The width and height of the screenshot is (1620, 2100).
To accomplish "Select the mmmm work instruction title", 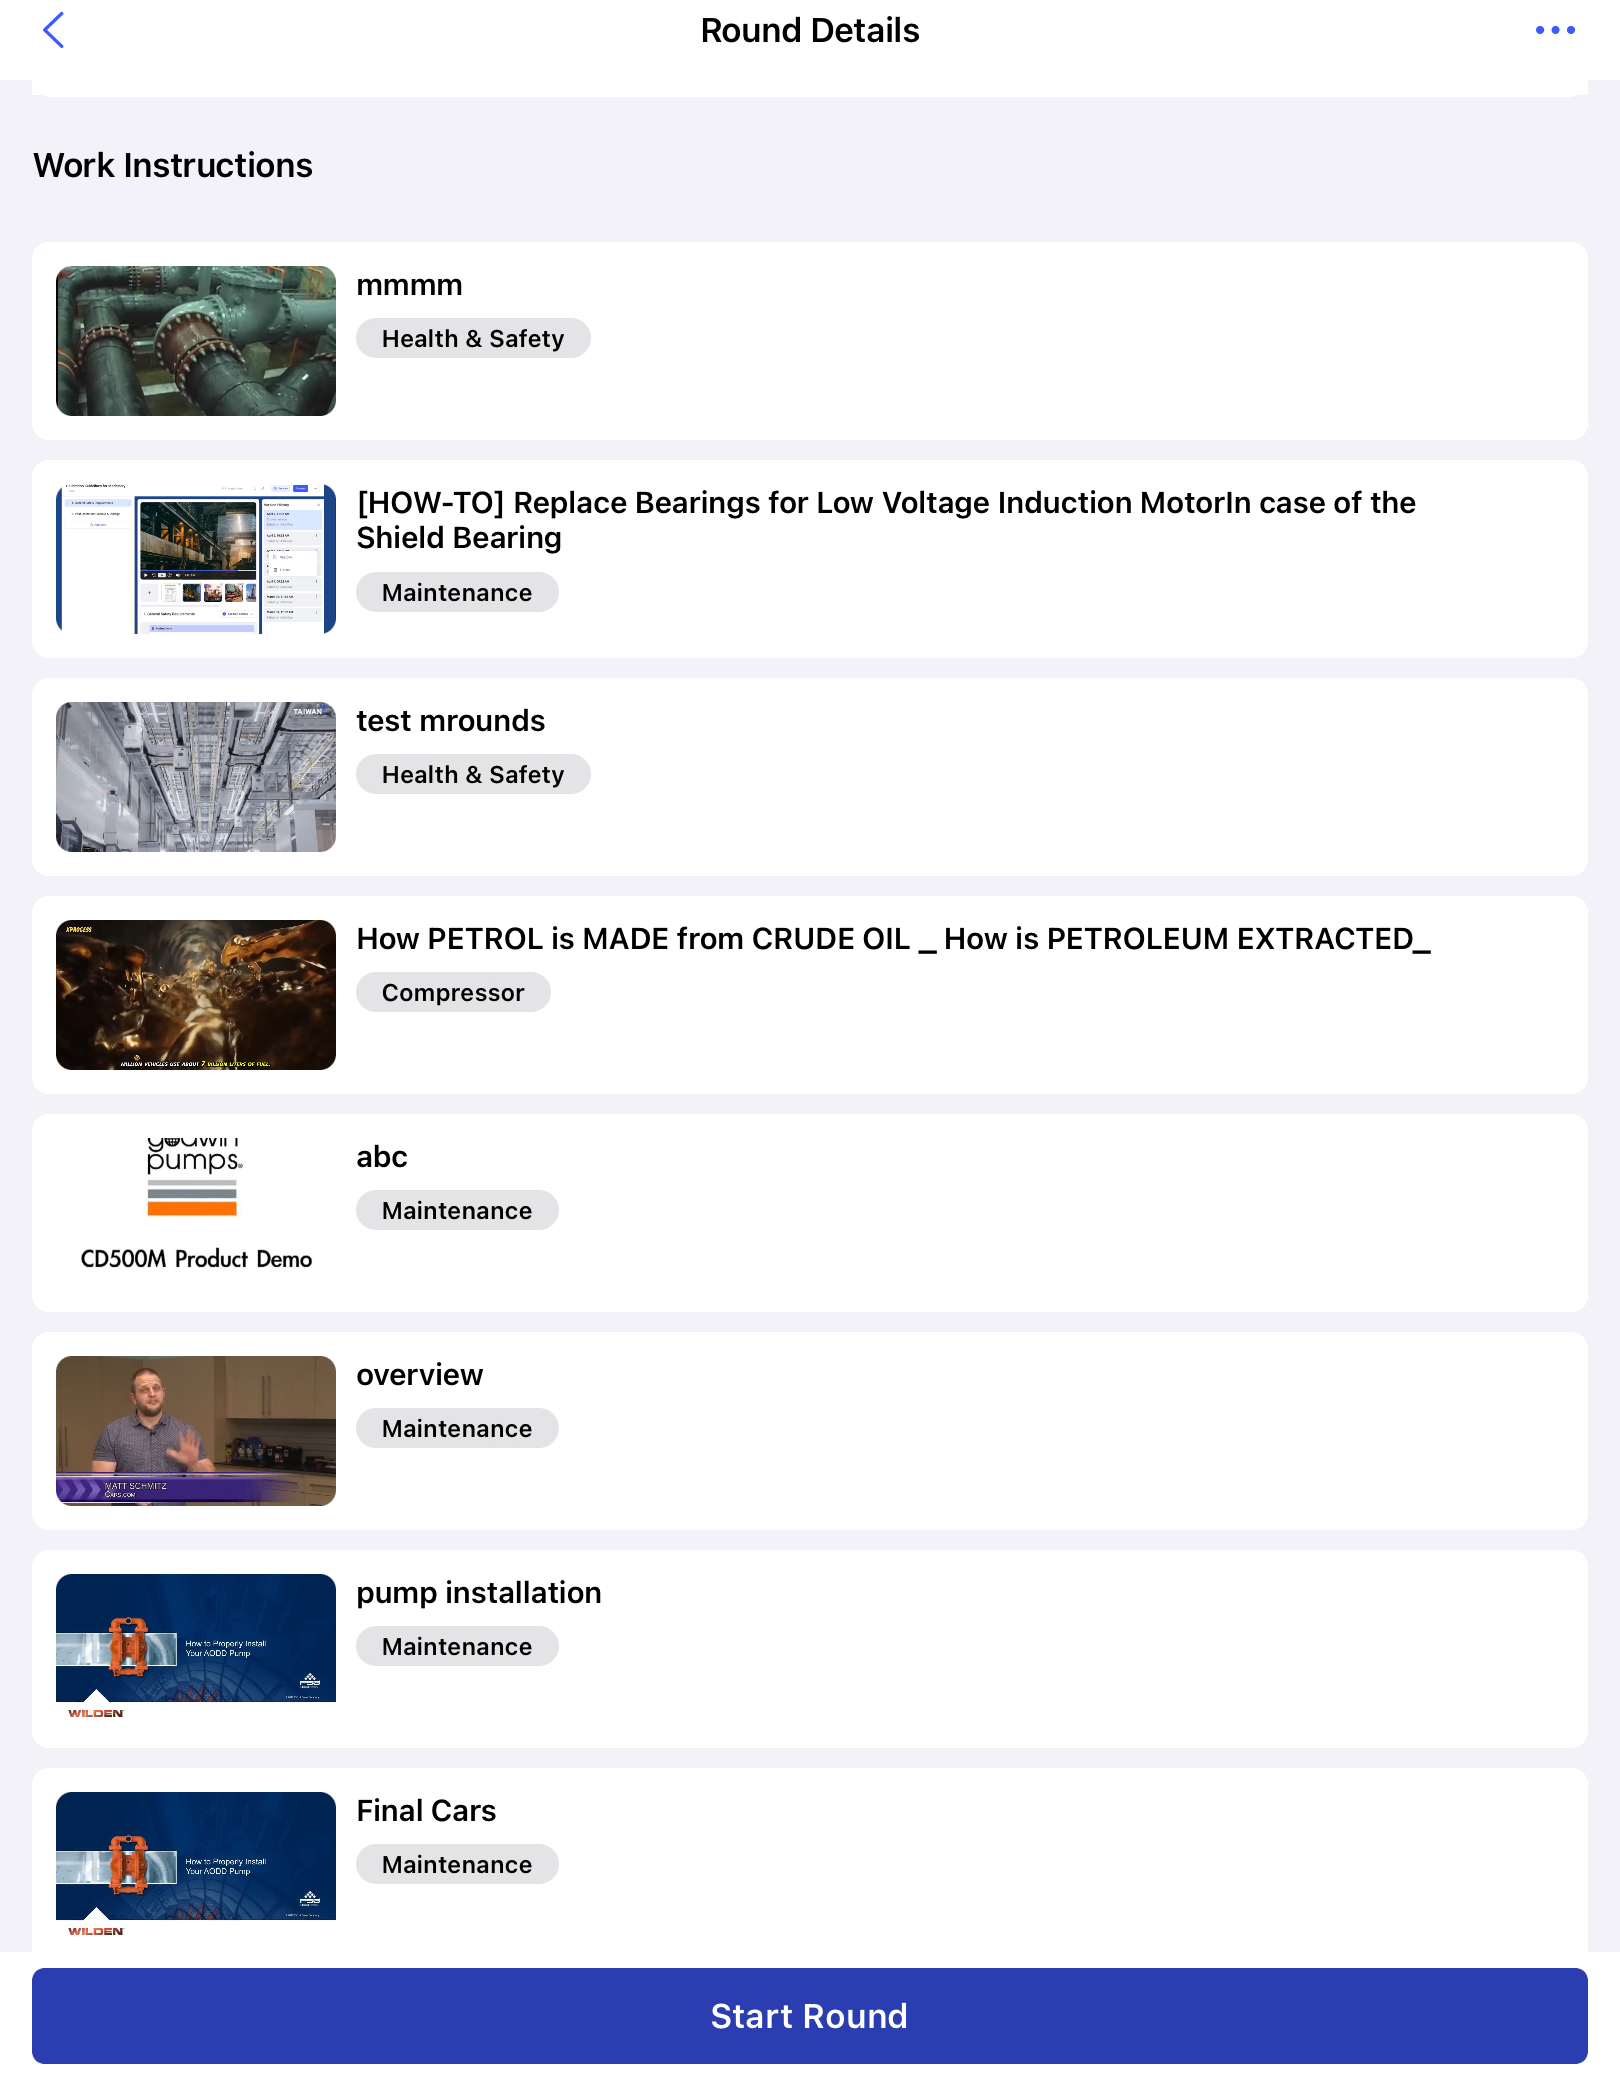I will click(x=410, y=285).
